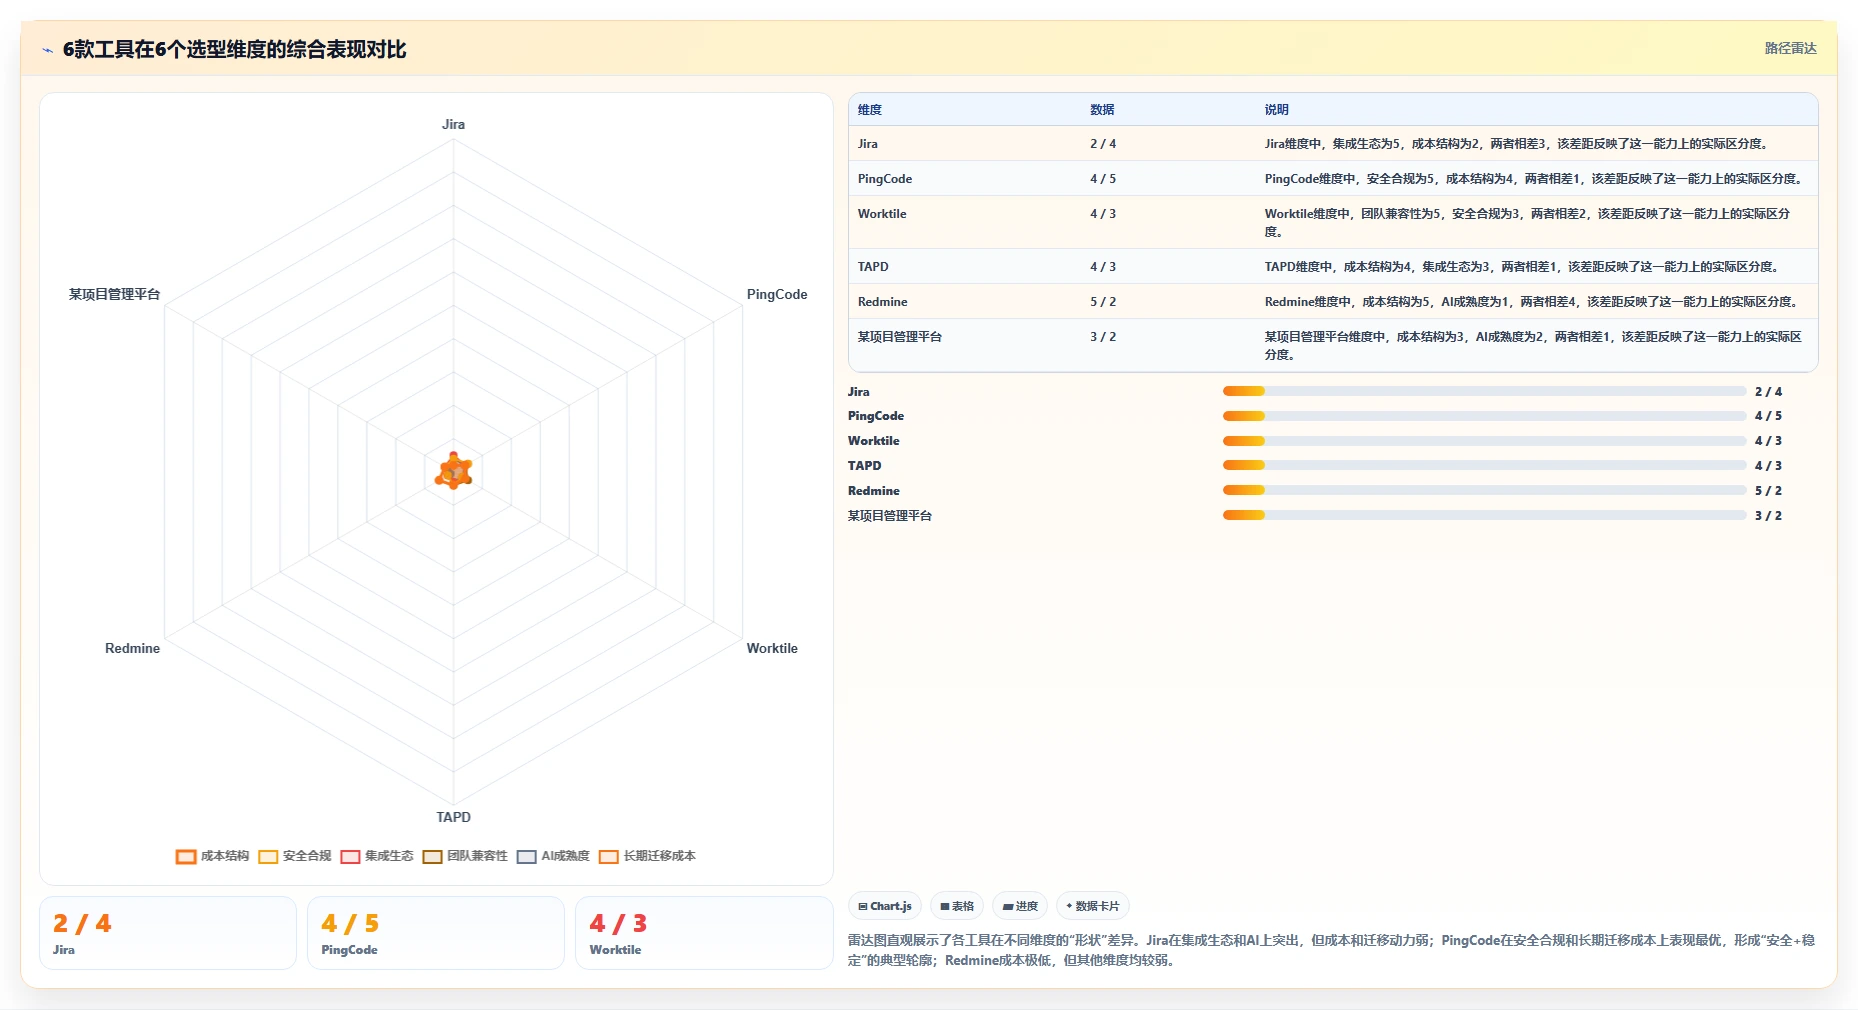Open the Worktile 4 / 3 data card
This screenshot has width=1858, height=1010.
coord(704,933)
